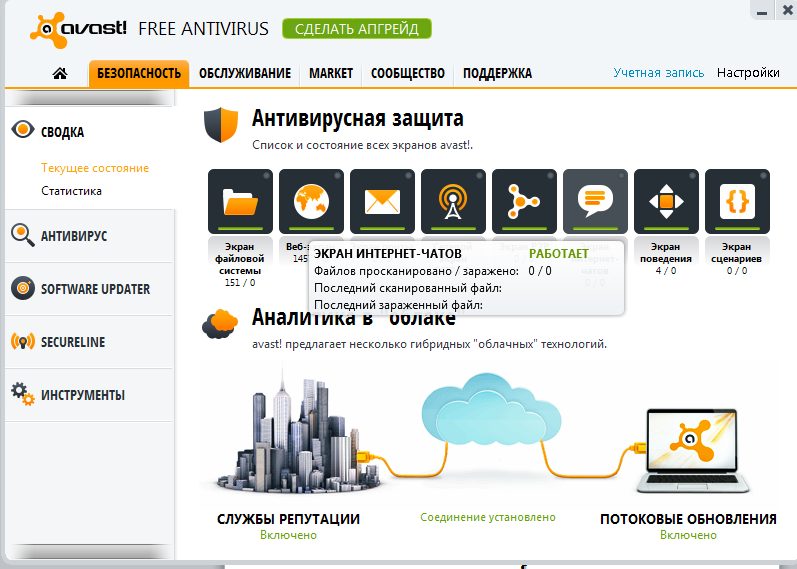The height and width of the screenshot is (569, 797).
Task: Click the Антивирусная защита heading
Action: 357,118
